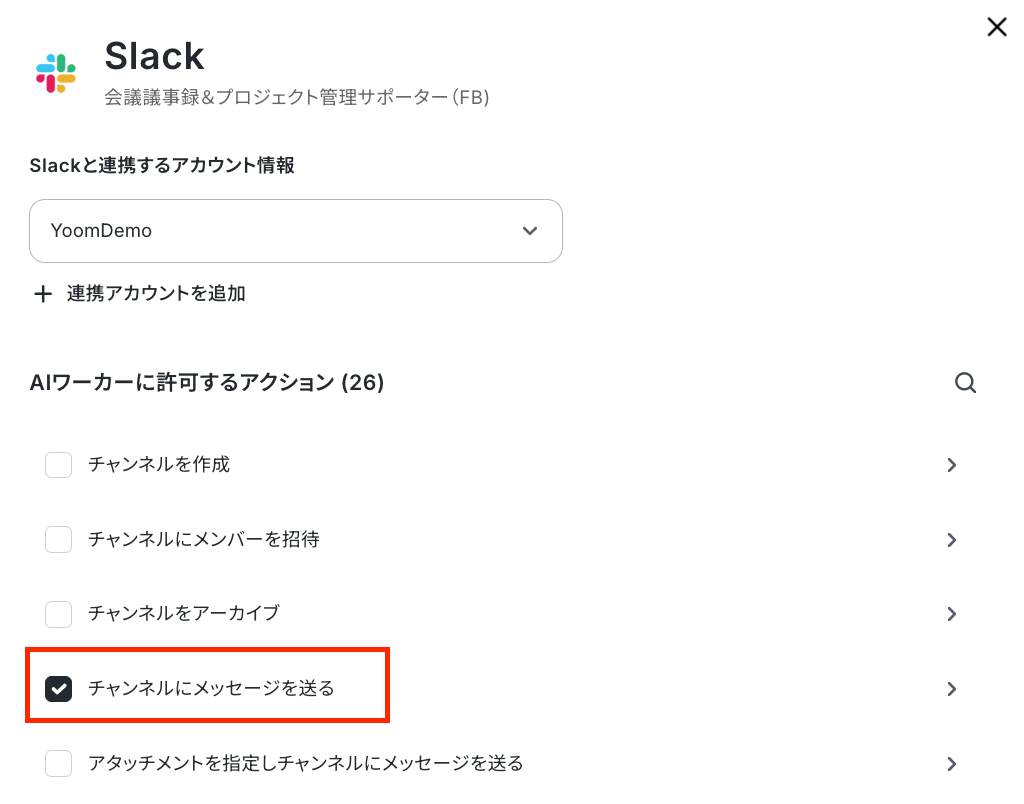Expand チャンネルにメッセージを送る row chevron
The image size is (1024, 804).
[952, 688]
